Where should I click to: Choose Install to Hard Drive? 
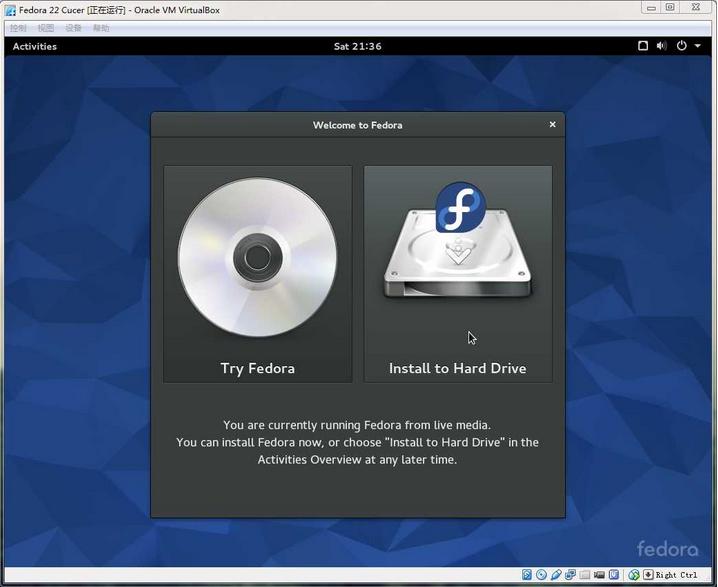(x=458, y=274)
